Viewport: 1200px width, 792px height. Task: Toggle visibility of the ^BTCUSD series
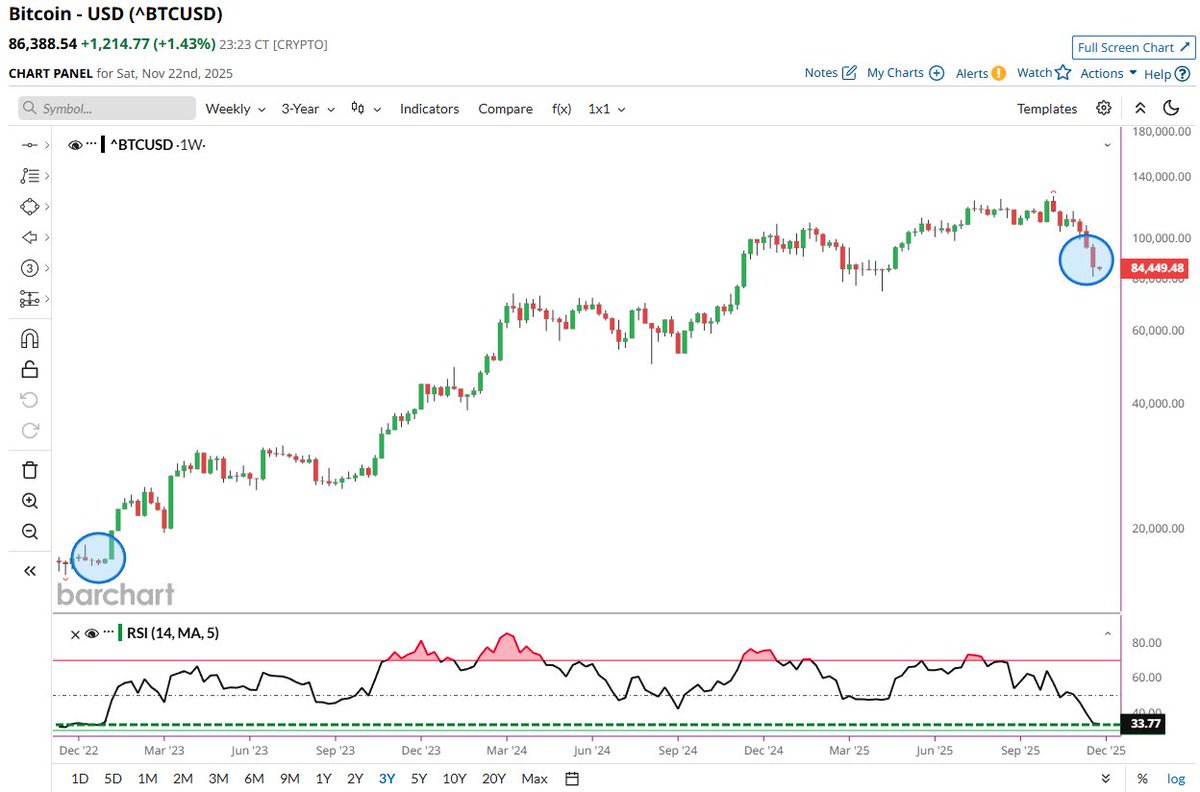[76, 144]
